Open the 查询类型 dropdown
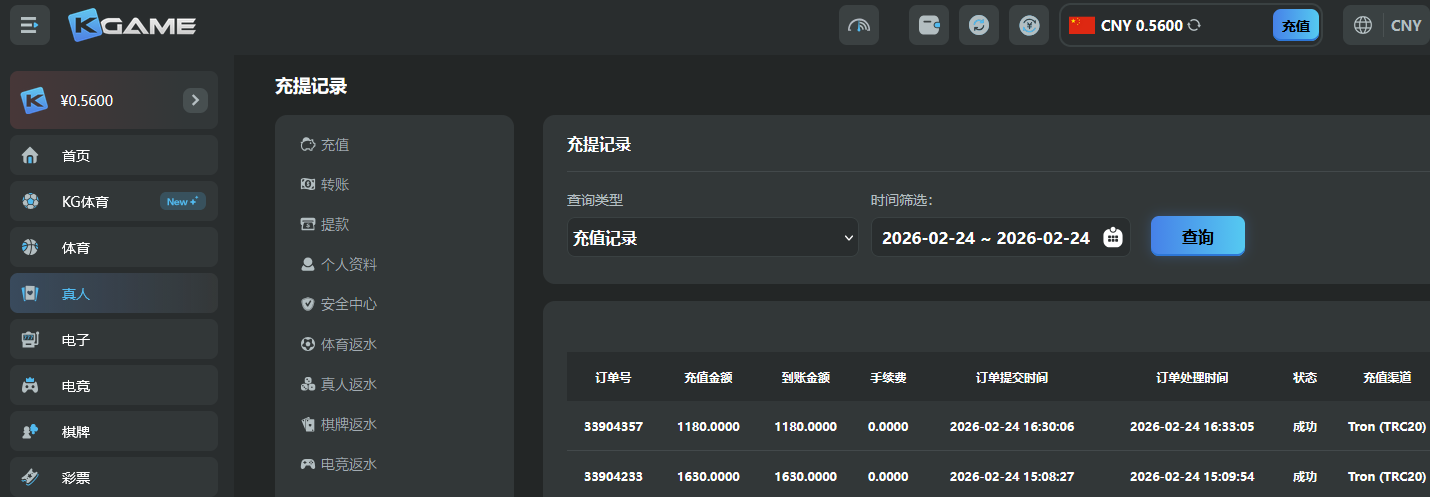Image resolution: width=1430 pixels, height=497 pixels. tap(712, 238)
